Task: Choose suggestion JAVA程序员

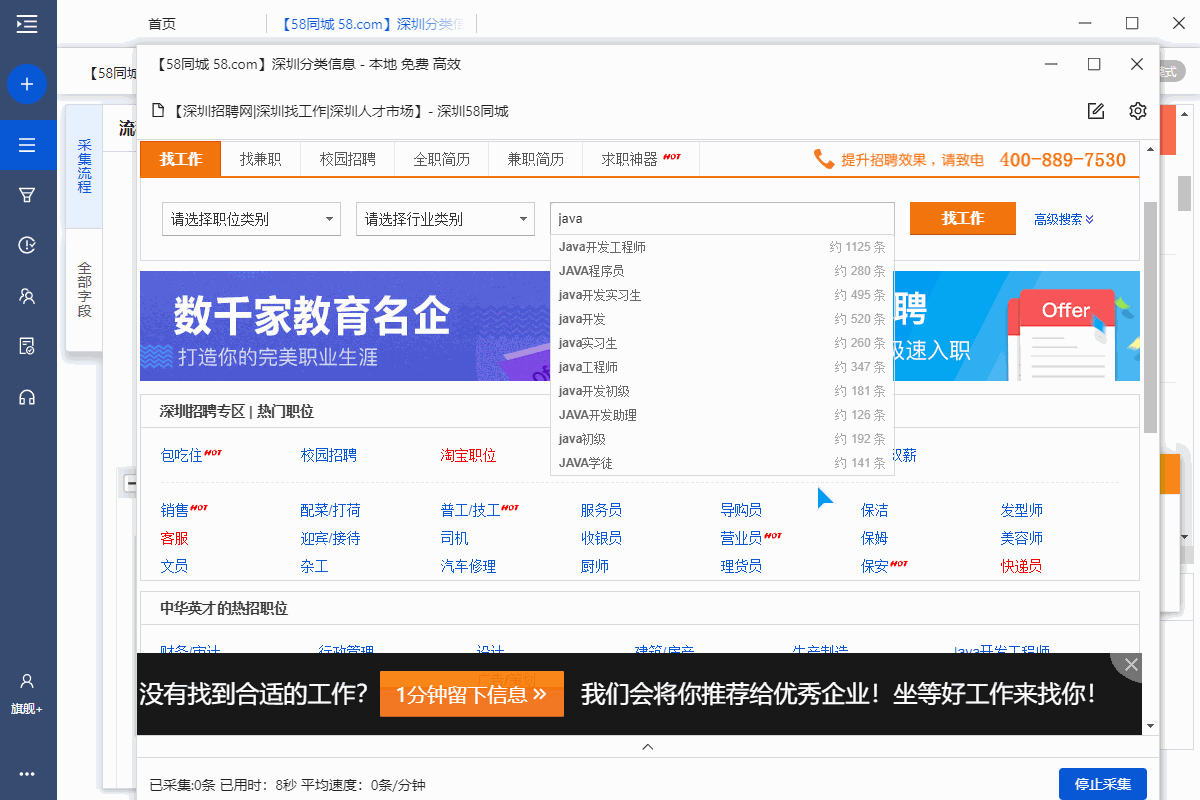Action: (722, 271)
